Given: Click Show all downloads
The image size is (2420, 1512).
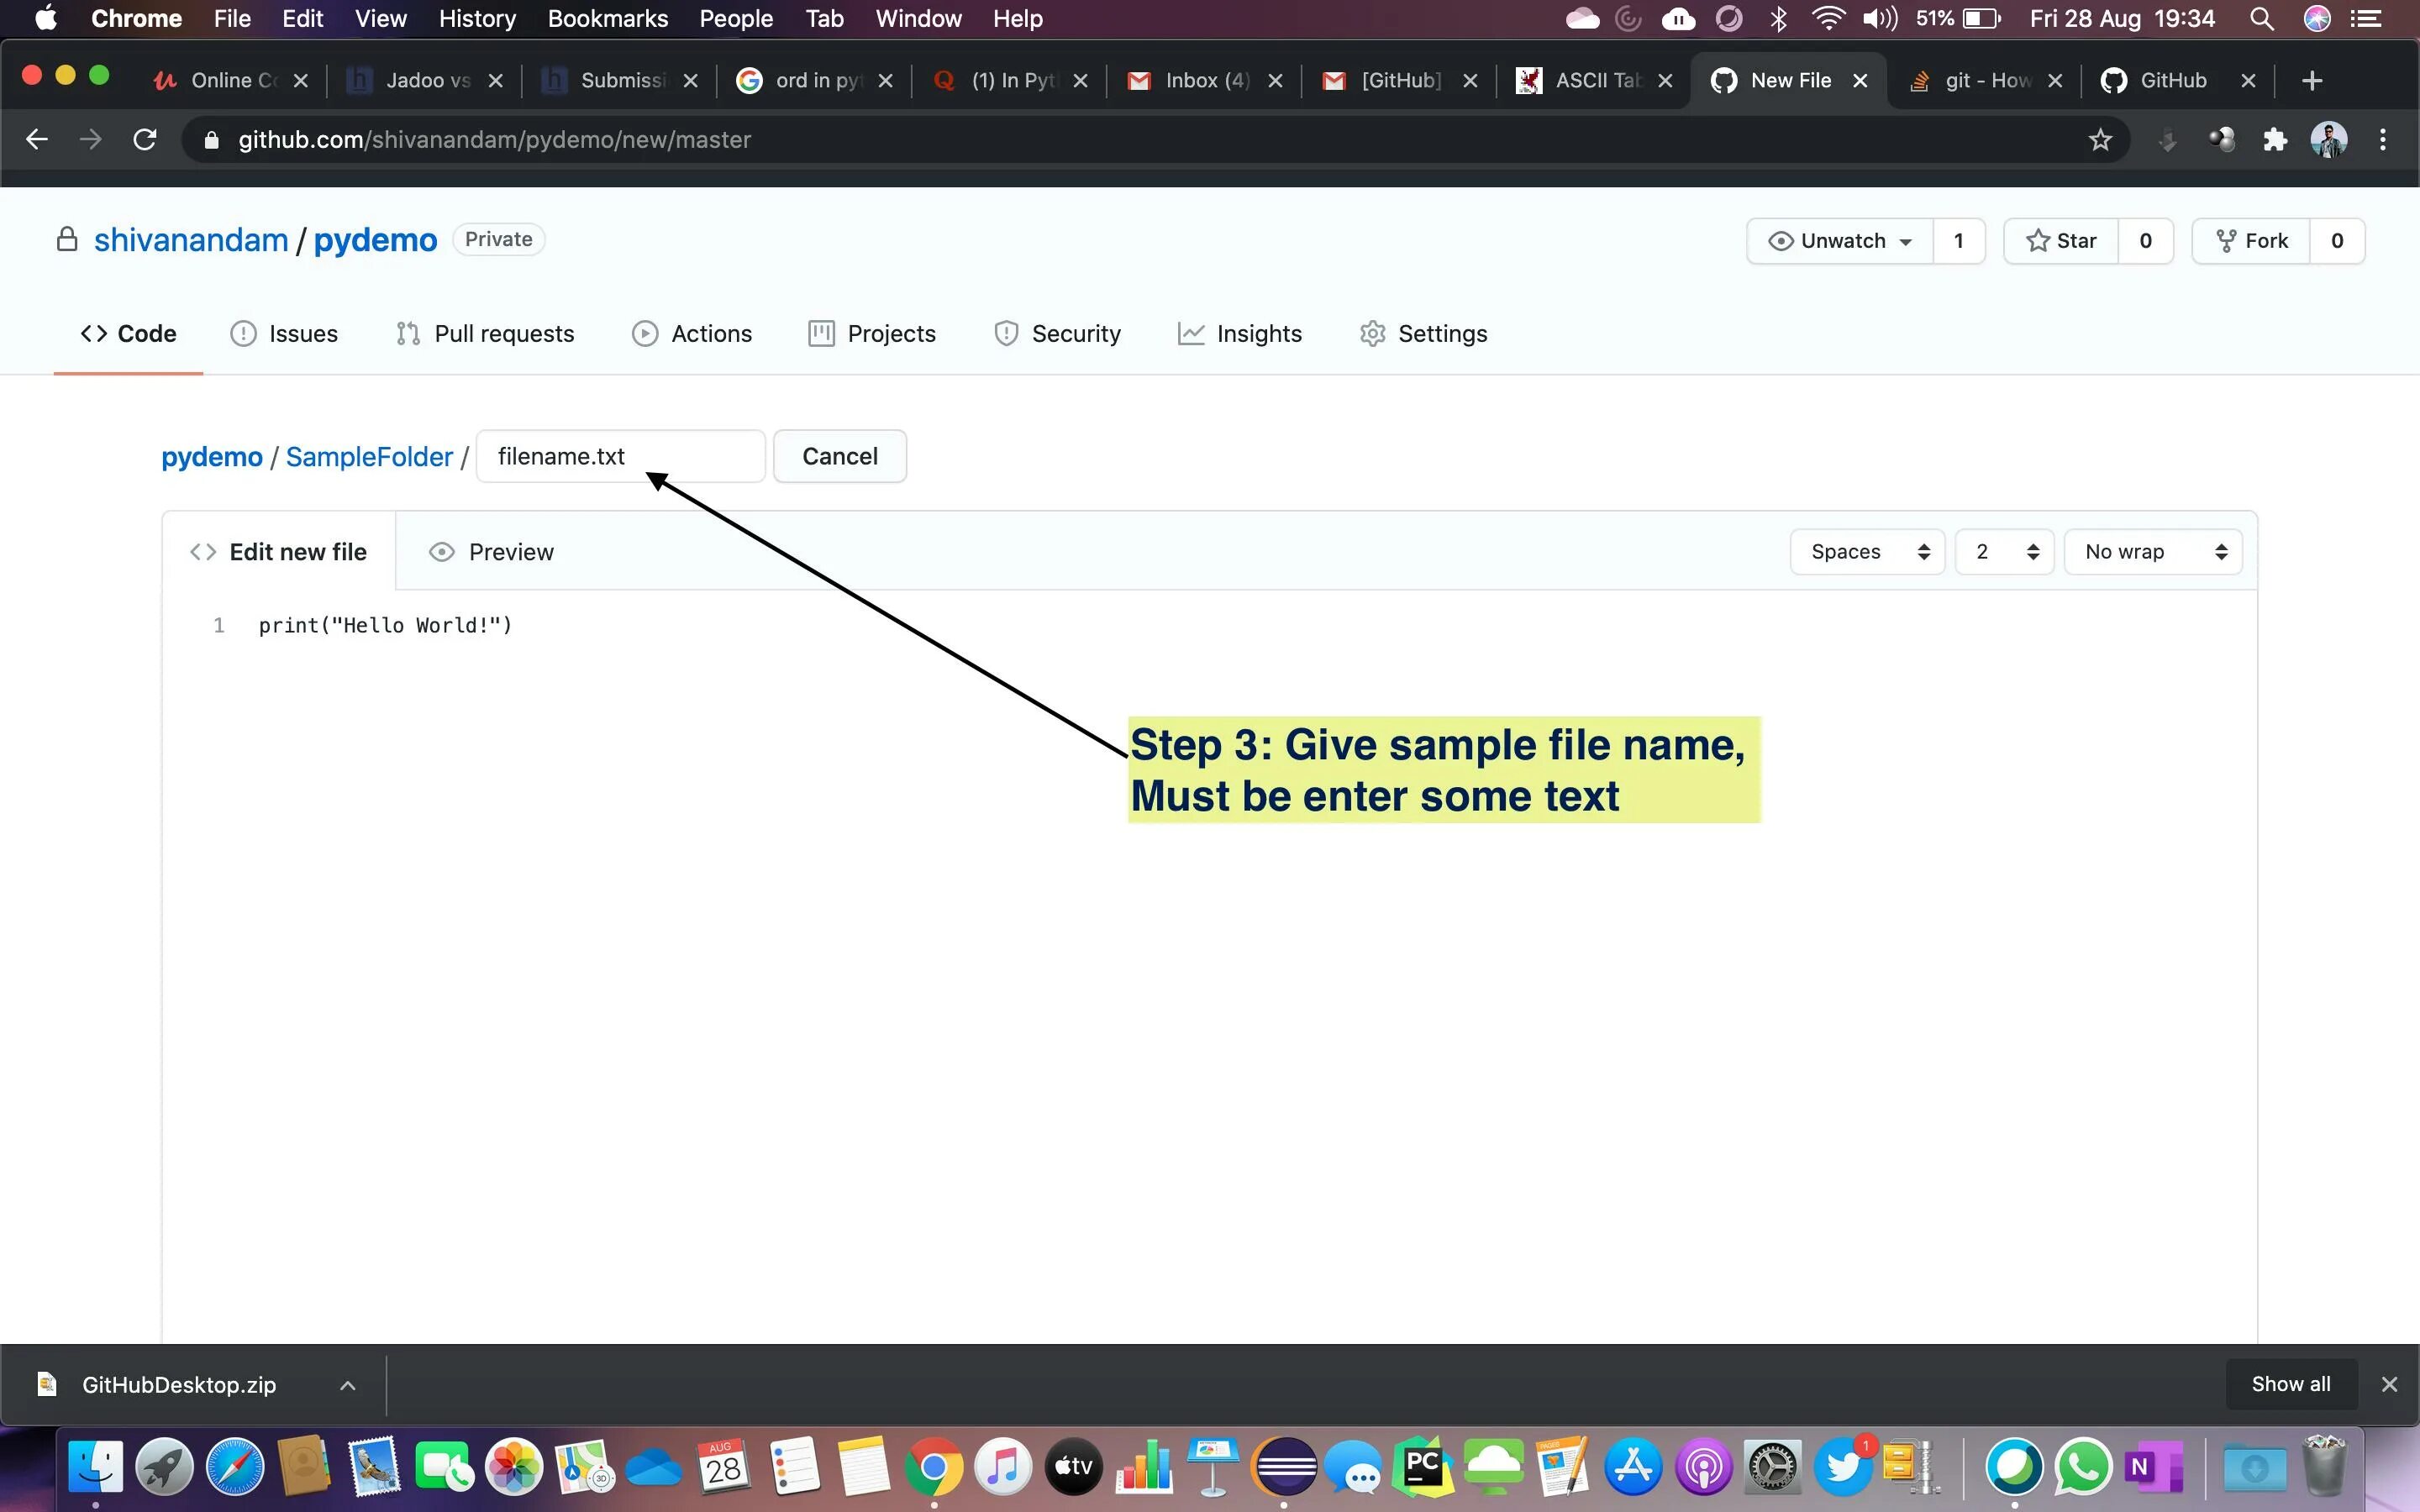Looking at the screenshot, I should tap(2290, 1384).
